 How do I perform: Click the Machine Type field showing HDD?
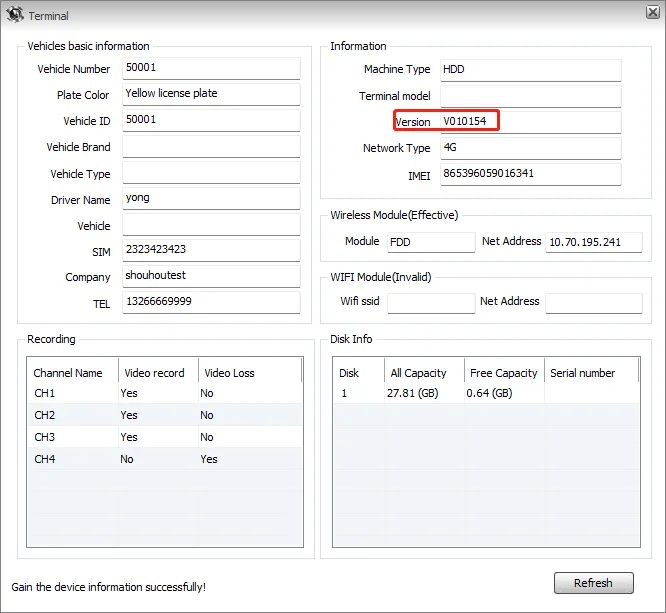pyautogui.click(x=531, y=70)
